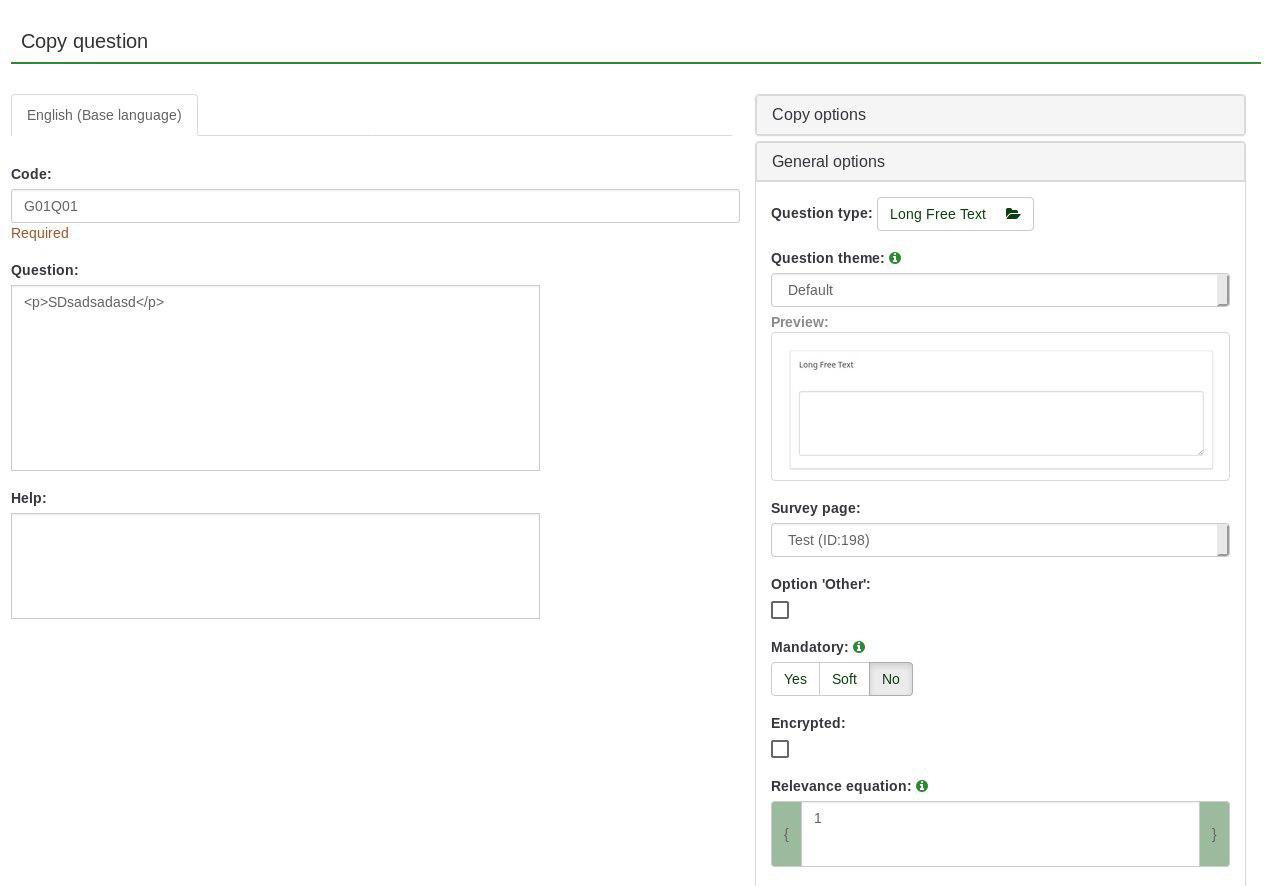The width and height of the screenshot is (1265, 886).
Task: Enable the Encrypted checkbox
Action: (780, 749)
